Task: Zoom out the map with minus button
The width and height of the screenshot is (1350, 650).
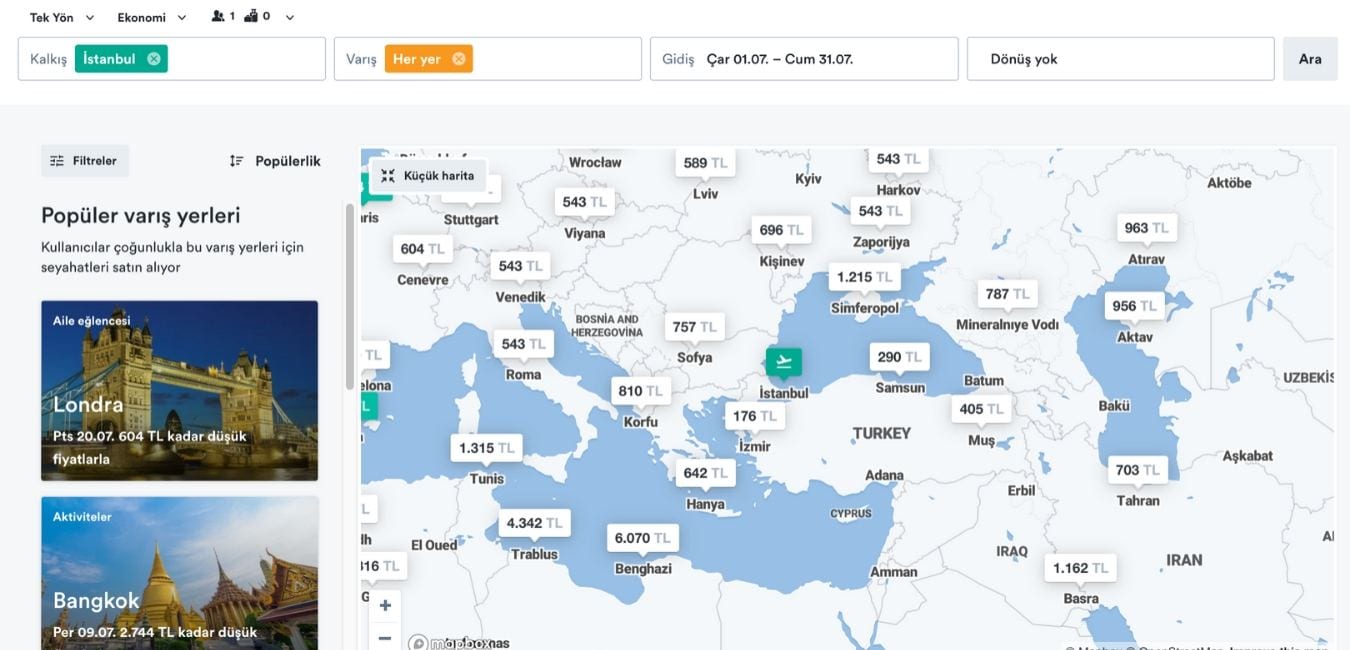Action: (385, 637)
